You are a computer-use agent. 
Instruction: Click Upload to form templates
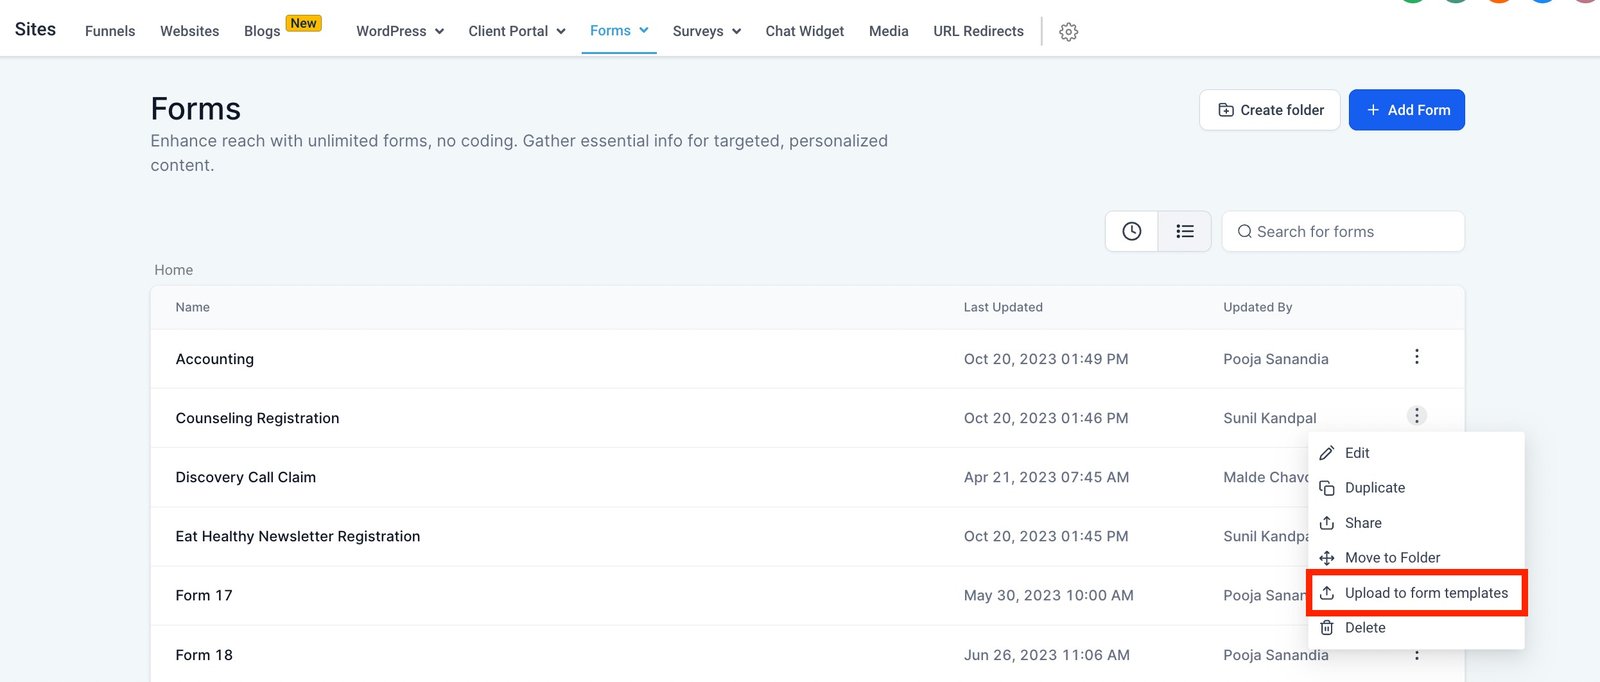click(1425, 593)
